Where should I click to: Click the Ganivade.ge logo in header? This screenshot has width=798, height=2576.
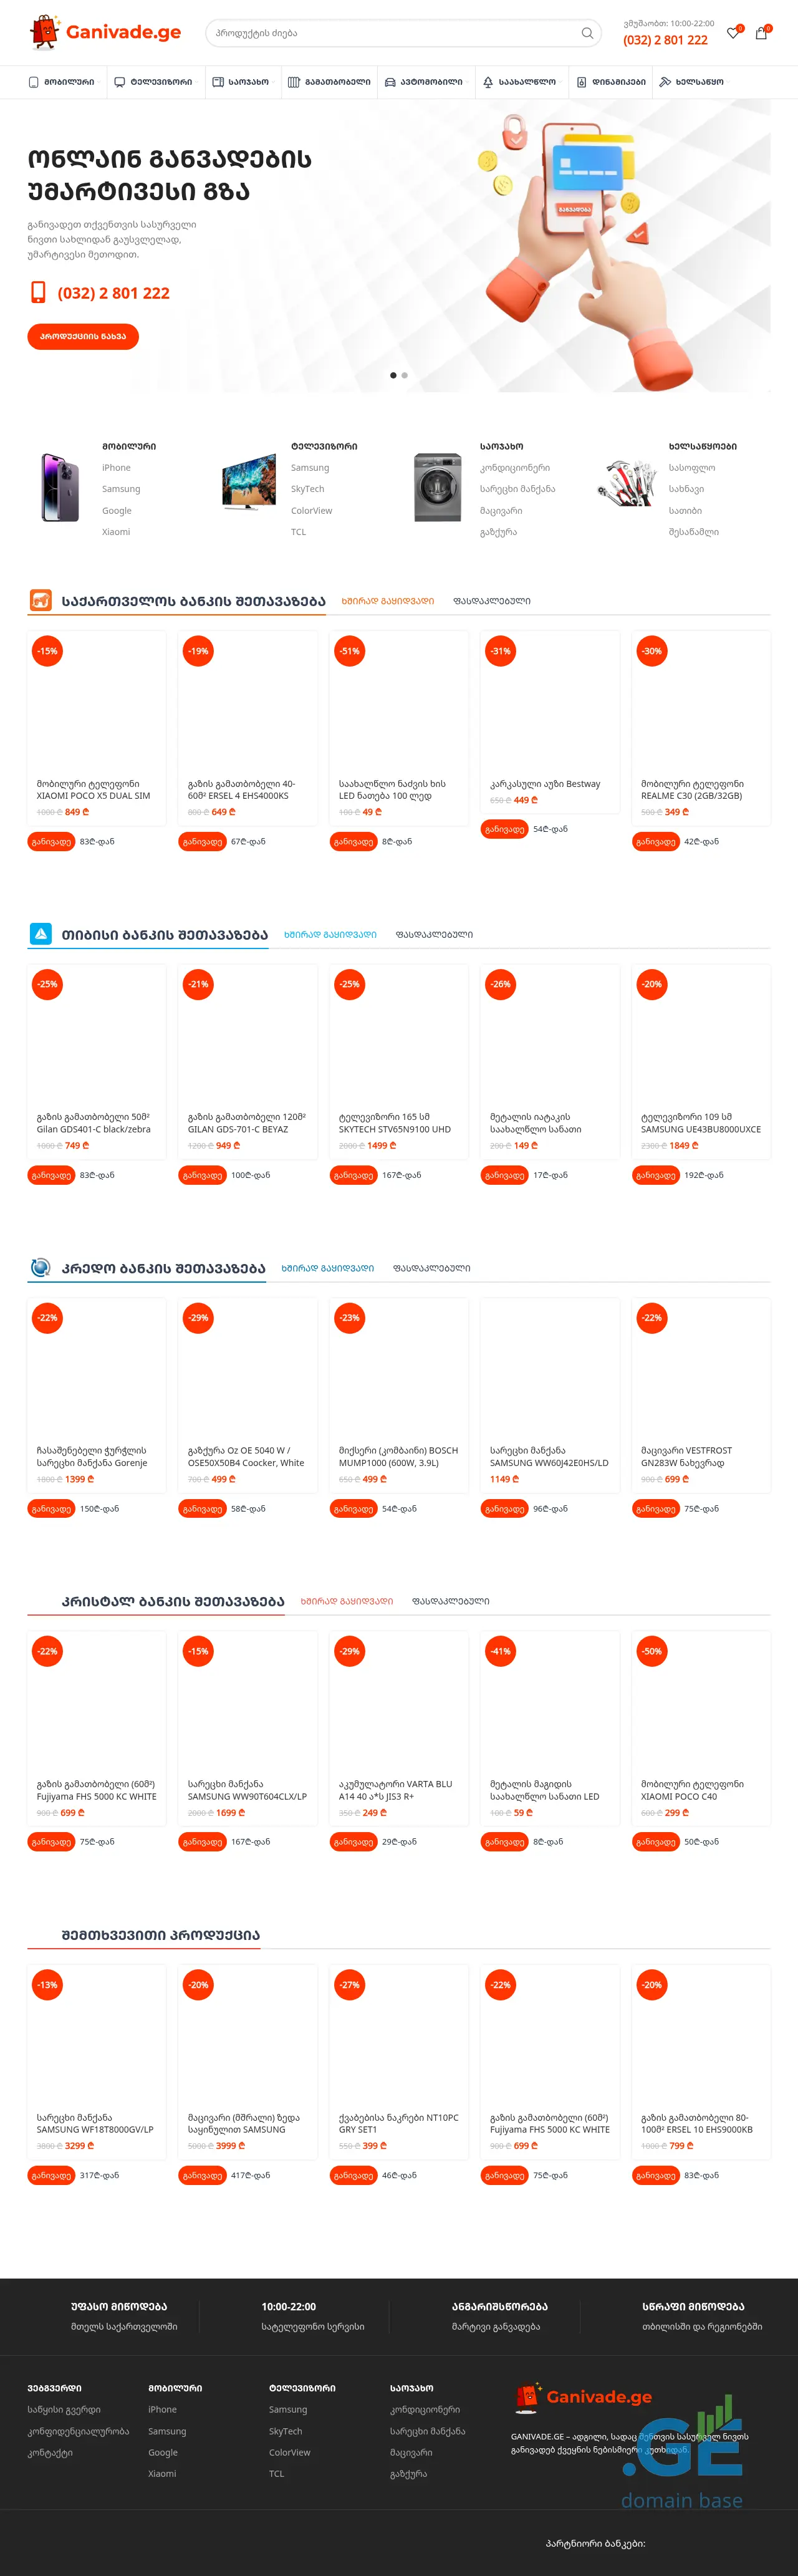click(106, 32)
